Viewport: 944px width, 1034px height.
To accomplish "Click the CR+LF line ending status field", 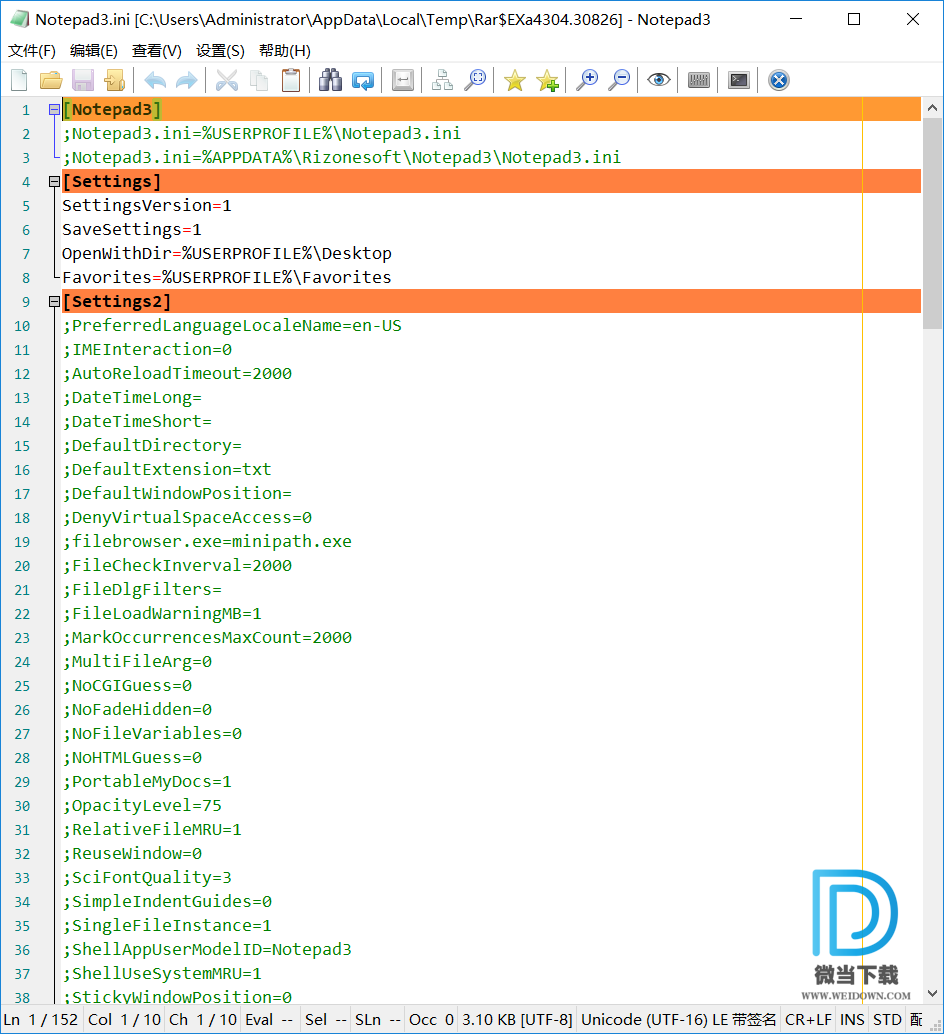I will pos(808,1019).
